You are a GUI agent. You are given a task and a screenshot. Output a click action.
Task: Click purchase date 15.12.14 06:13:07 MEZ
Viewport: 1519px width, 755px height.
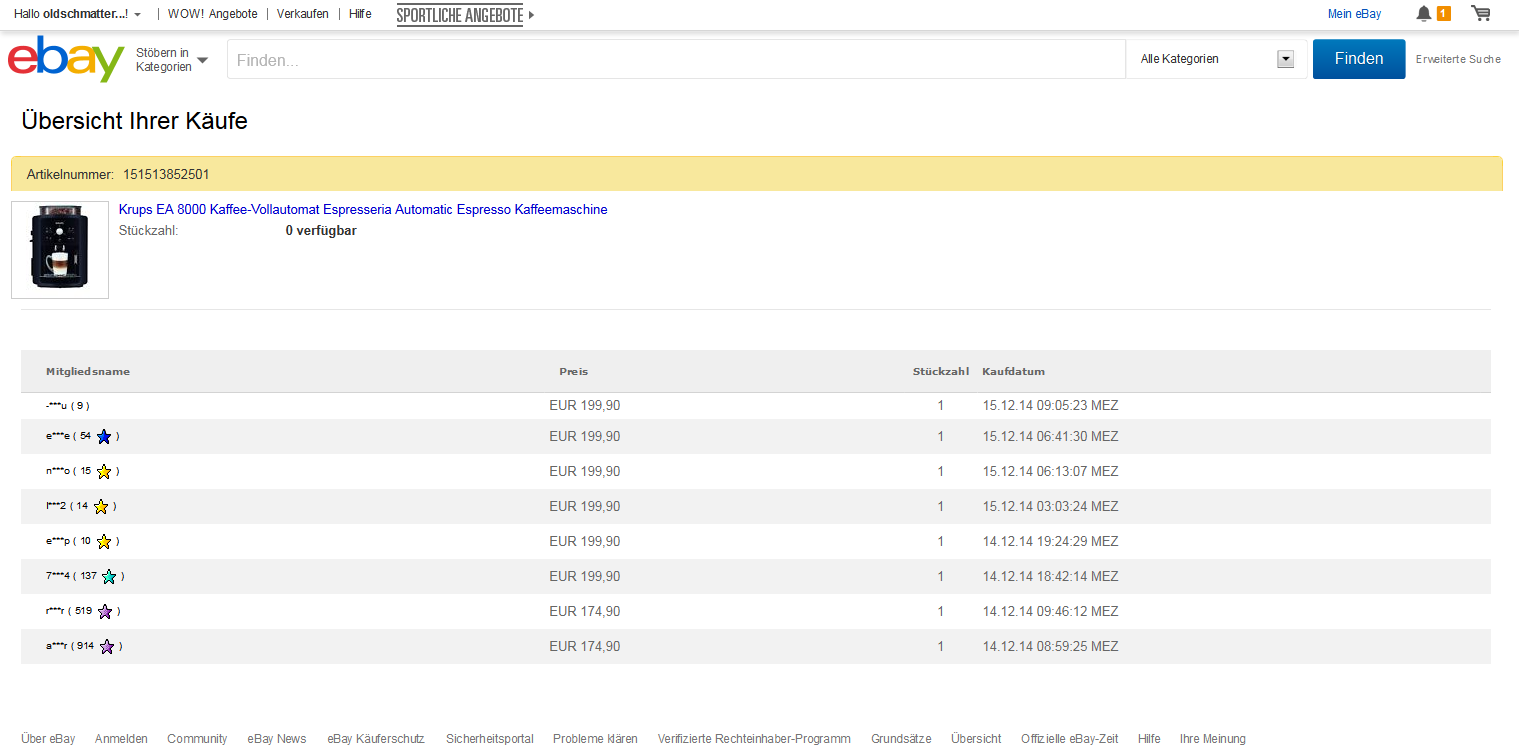tap(1050, 471)
